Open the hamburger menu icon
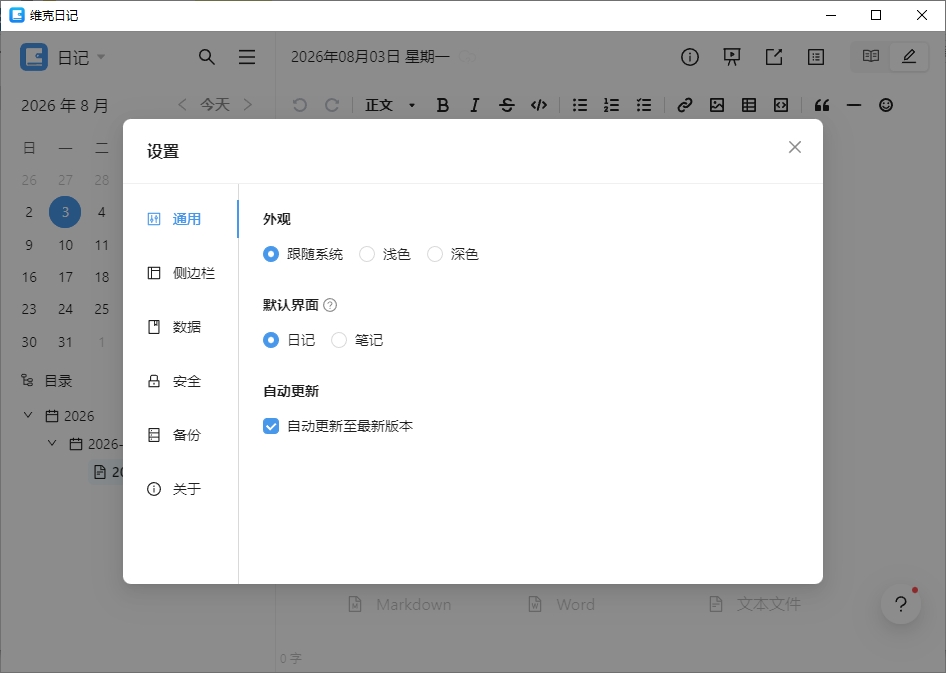The height and width of the screenshot is (673, 946). click(247, 57)
